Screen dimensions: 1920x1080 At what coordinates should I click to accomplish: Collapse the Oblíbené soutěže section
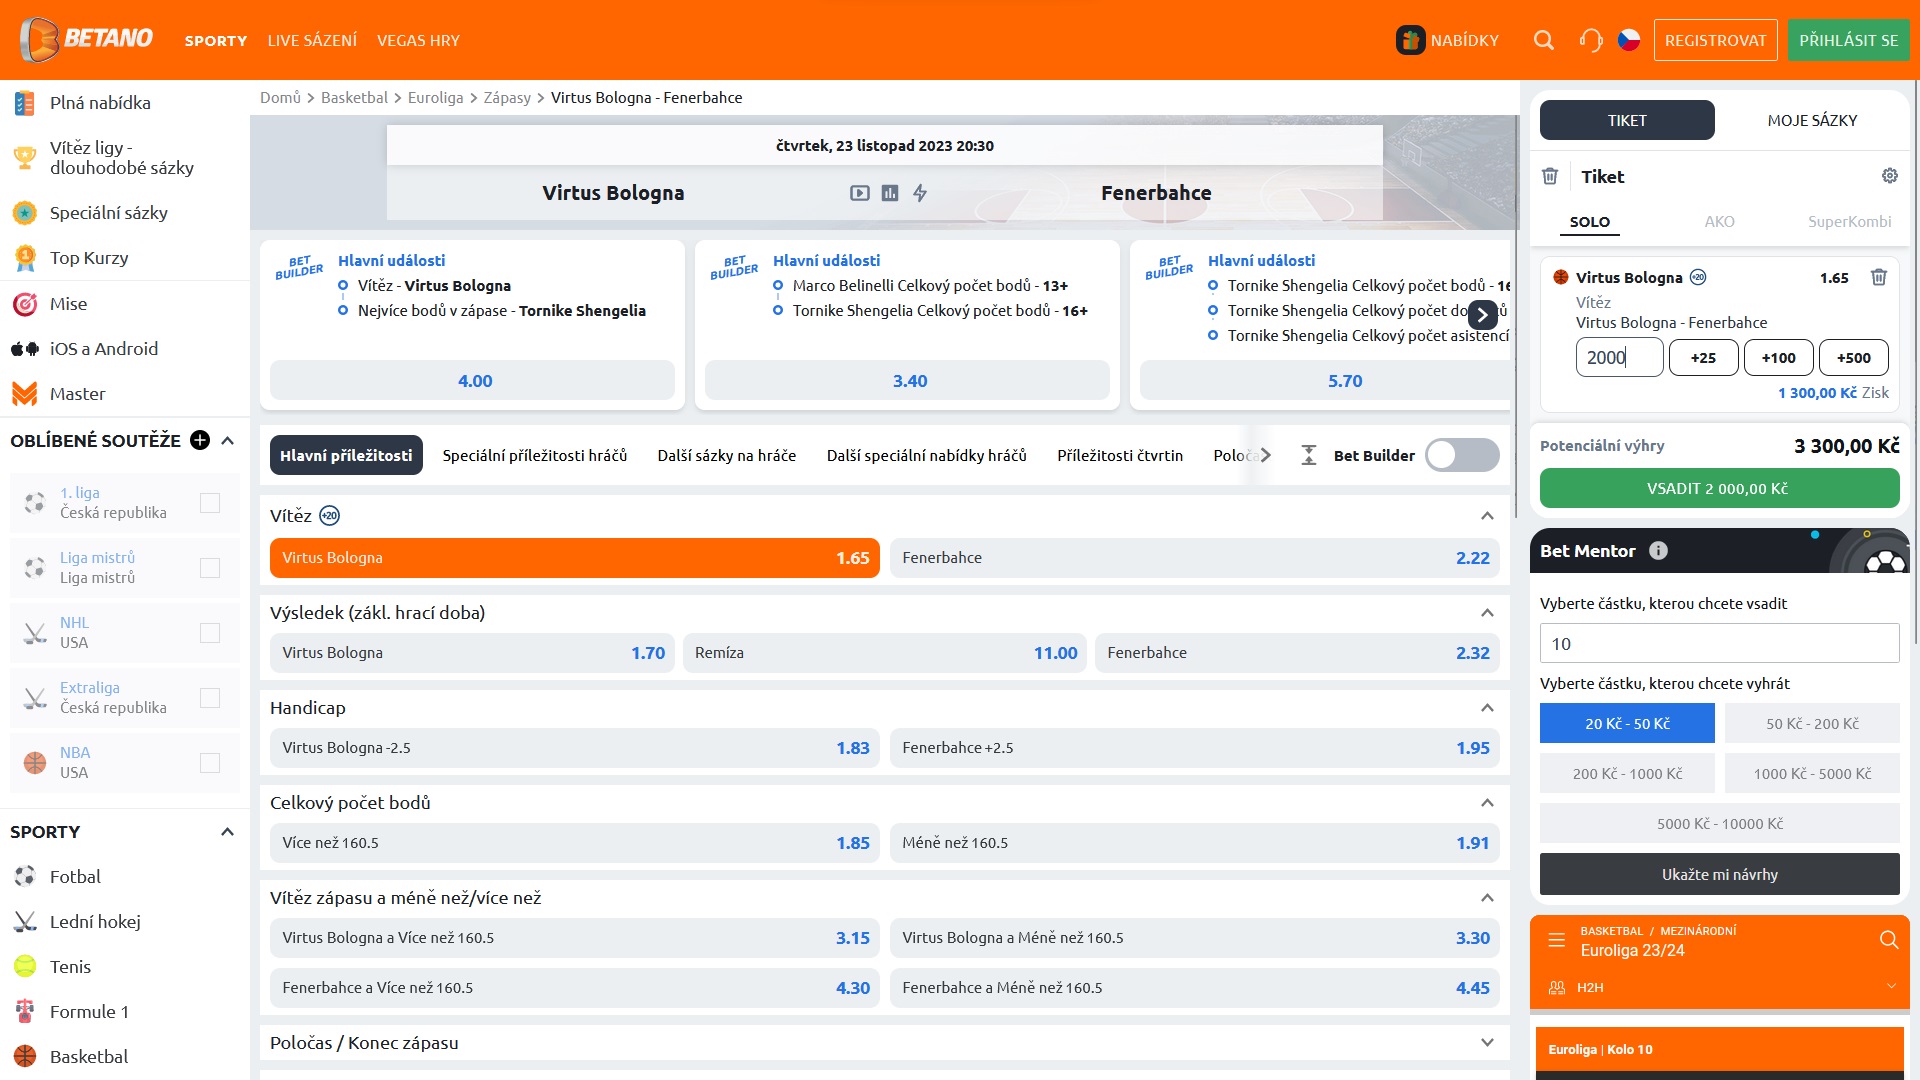click(227, 440)
